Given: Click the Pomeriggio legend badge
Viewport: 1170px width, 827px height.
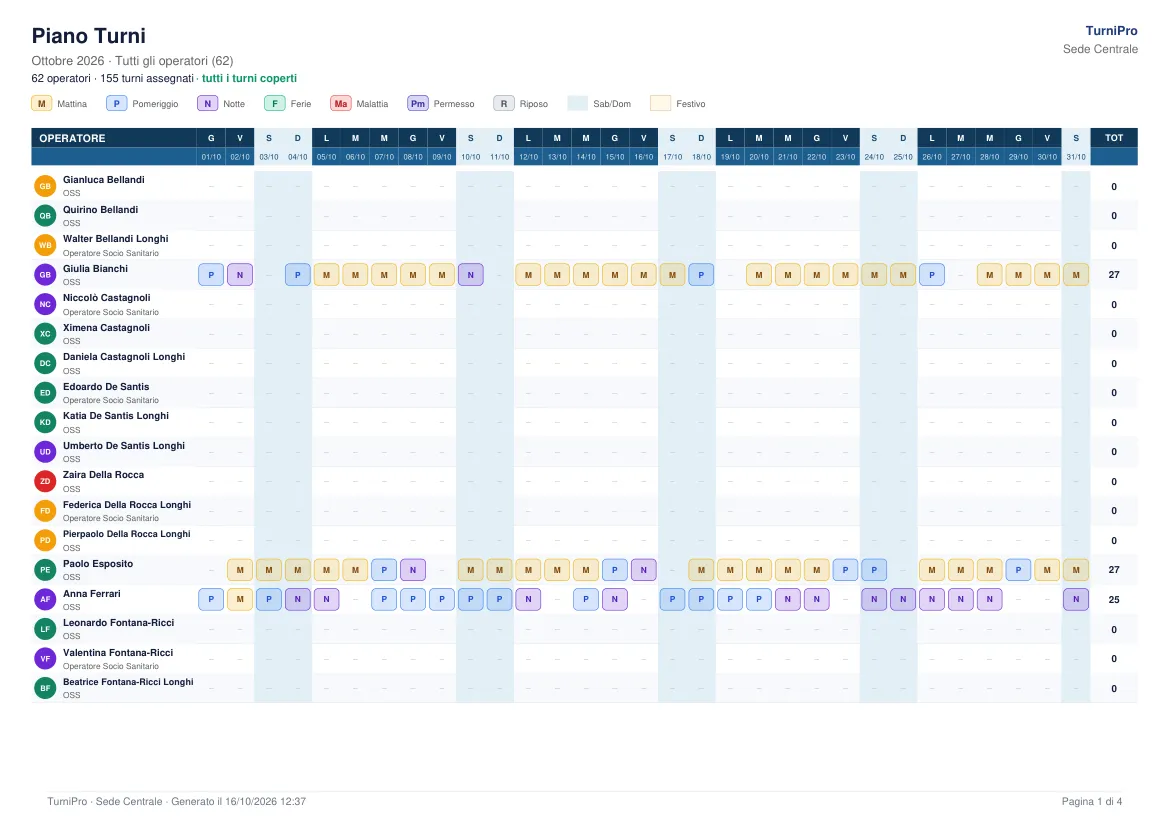Looking at the screenshot, I should point(116,104).
